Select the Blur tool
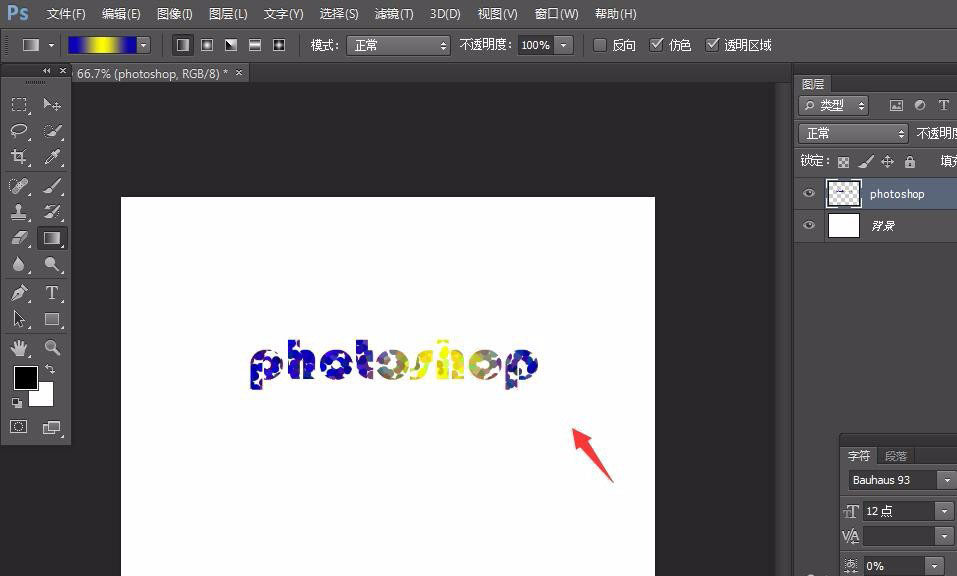The width and height of the screenshot is (957, 576). (x=19, y=264)
